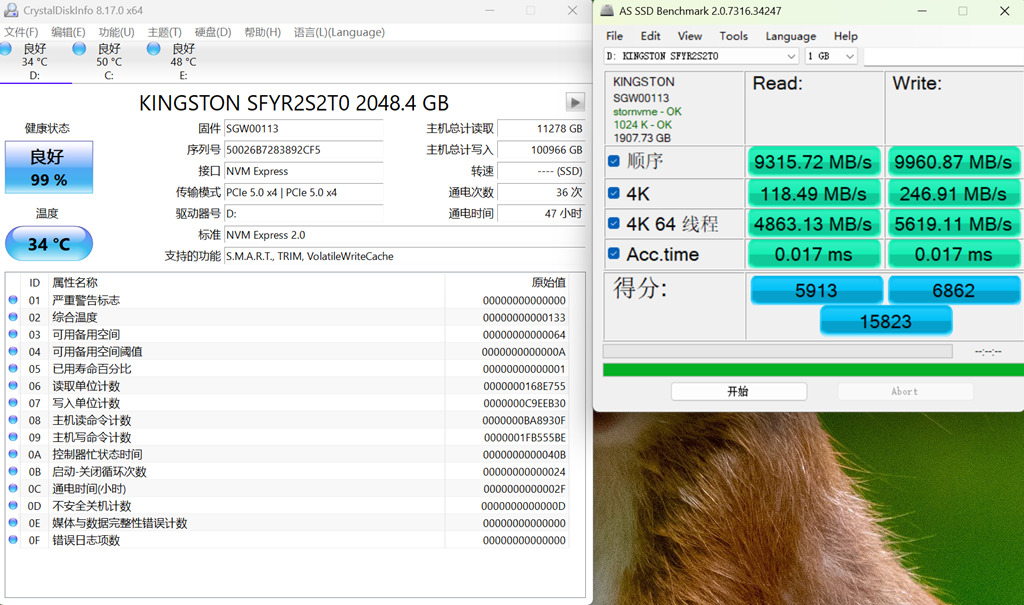Screen dimensions: 1024x605
Task: Select drive C: status orb at 50 °C
Action: [79, 48]
